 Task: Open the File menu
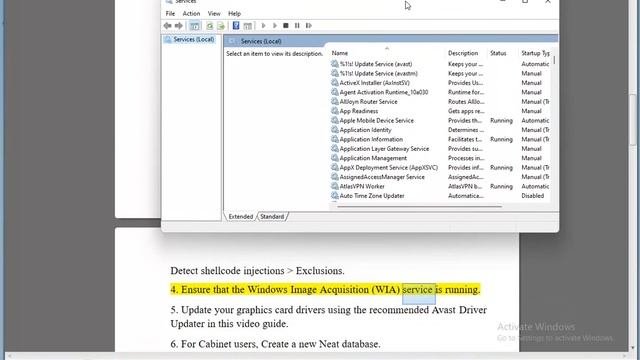170,13
